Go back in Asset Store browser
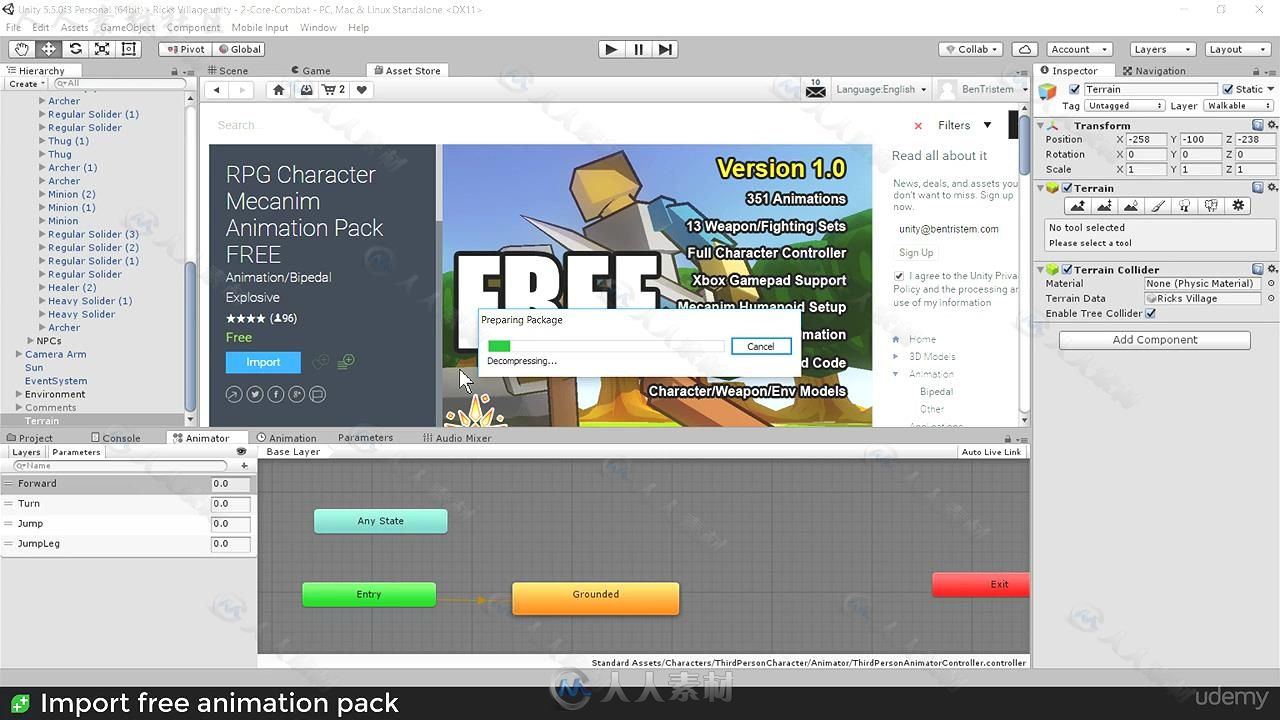1280x720 pixels. [x=217, y=90]
